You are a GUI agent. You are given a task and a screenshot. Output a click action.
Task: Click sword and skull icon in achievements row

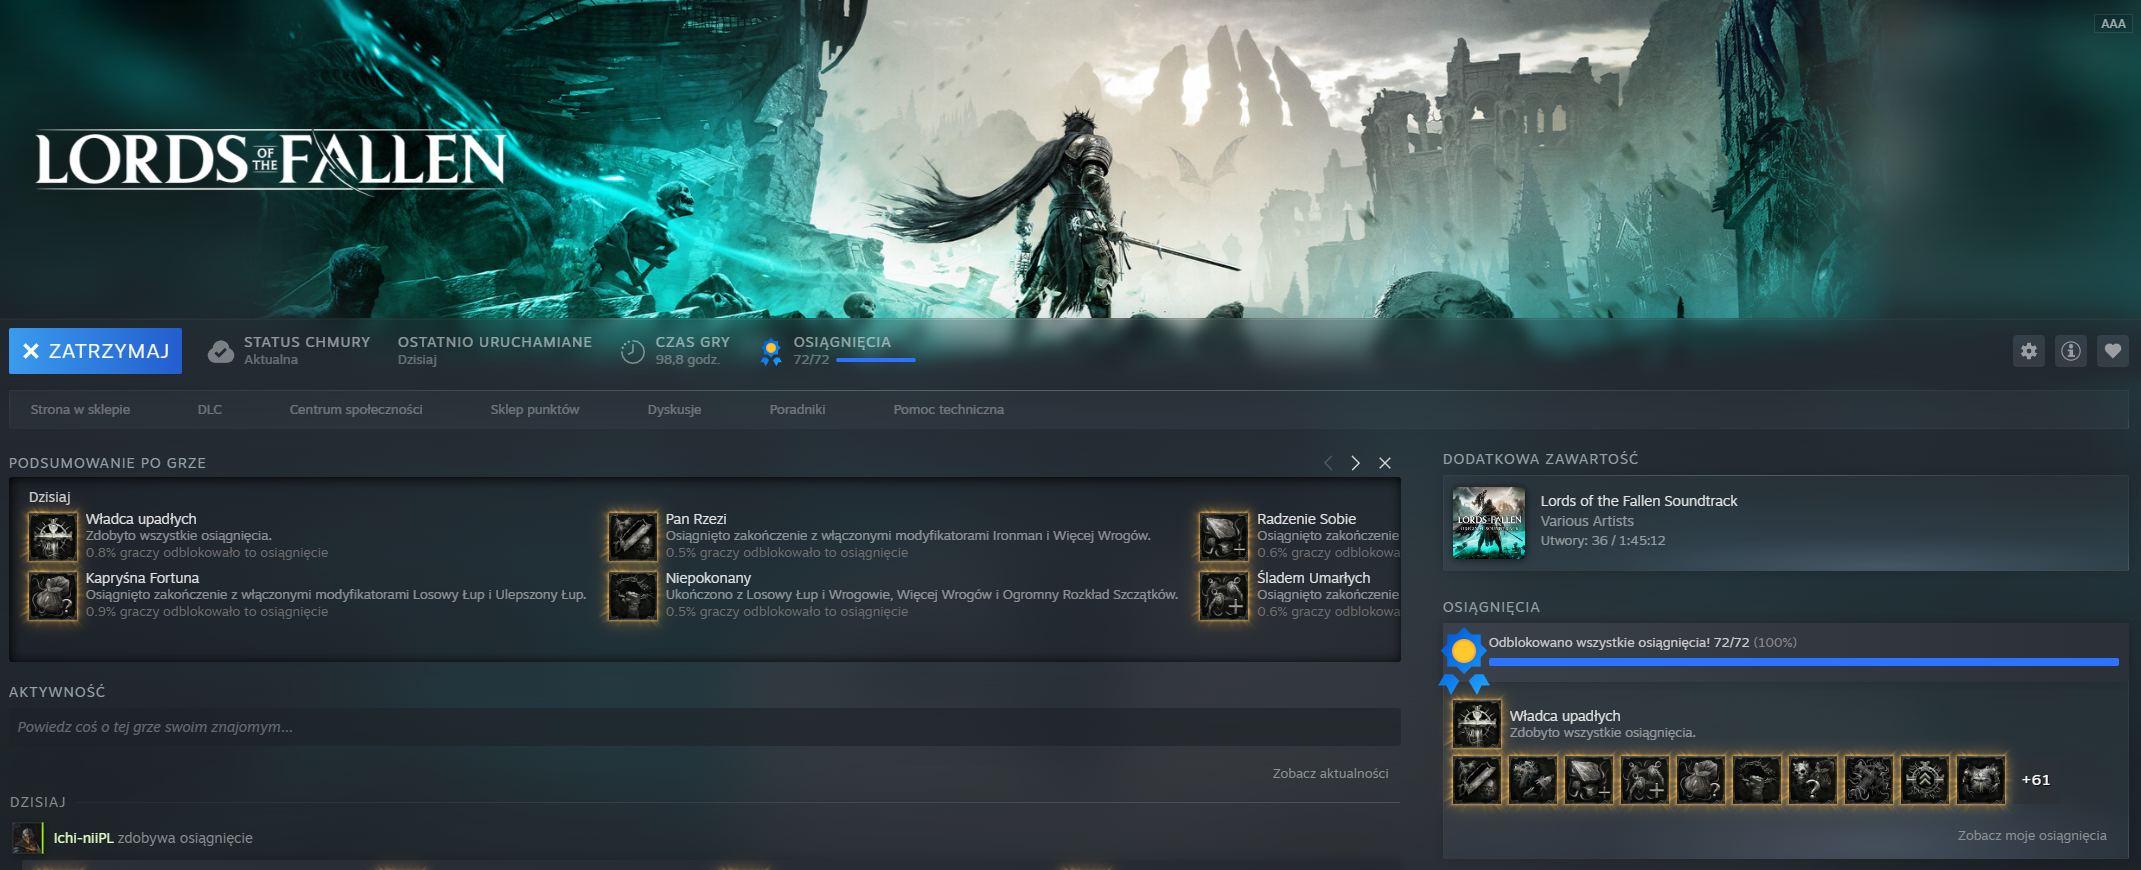click(1476, 780)
